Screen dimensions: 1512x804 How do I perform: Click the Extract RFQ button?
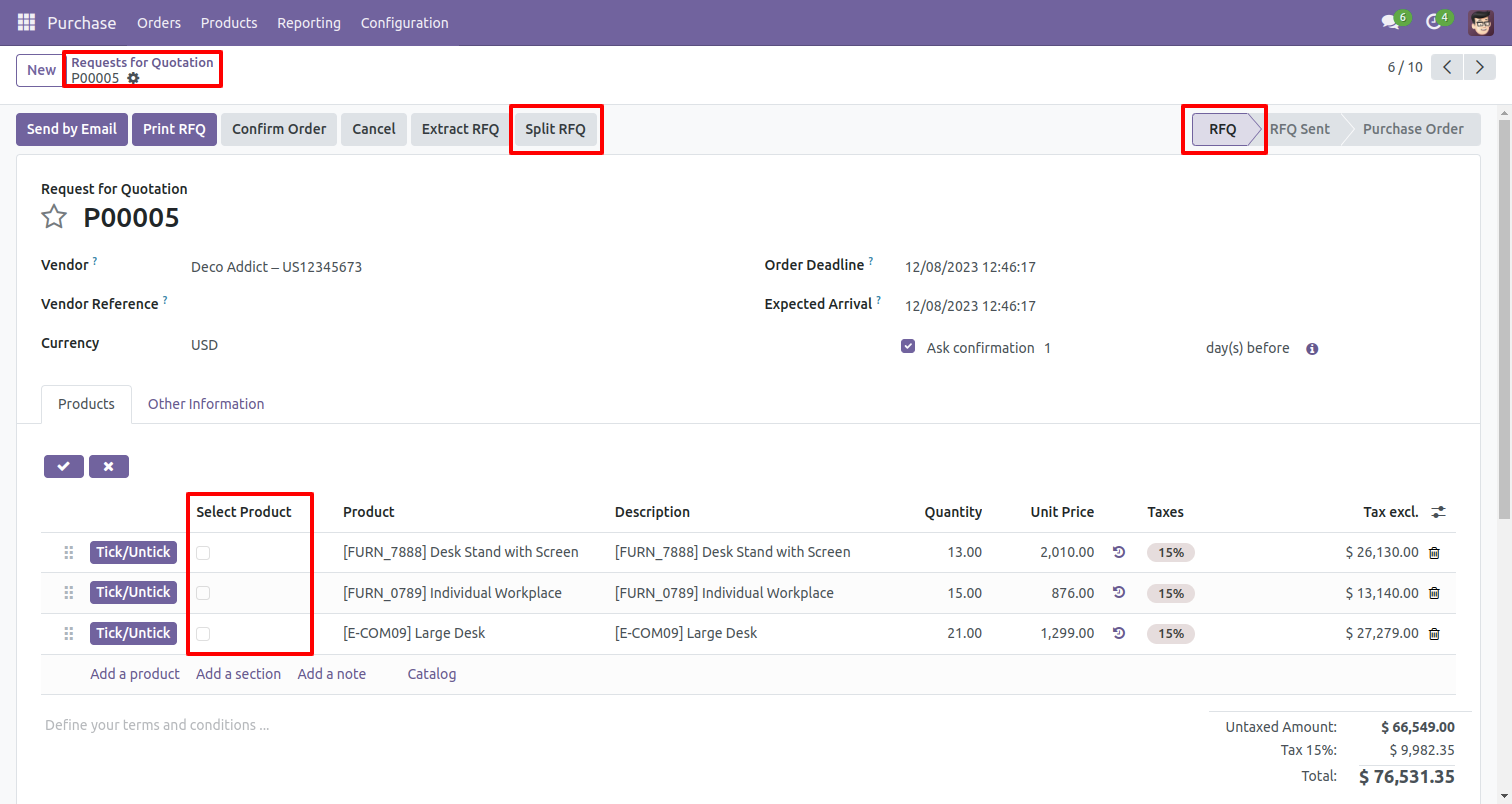[x=460, y=129]
